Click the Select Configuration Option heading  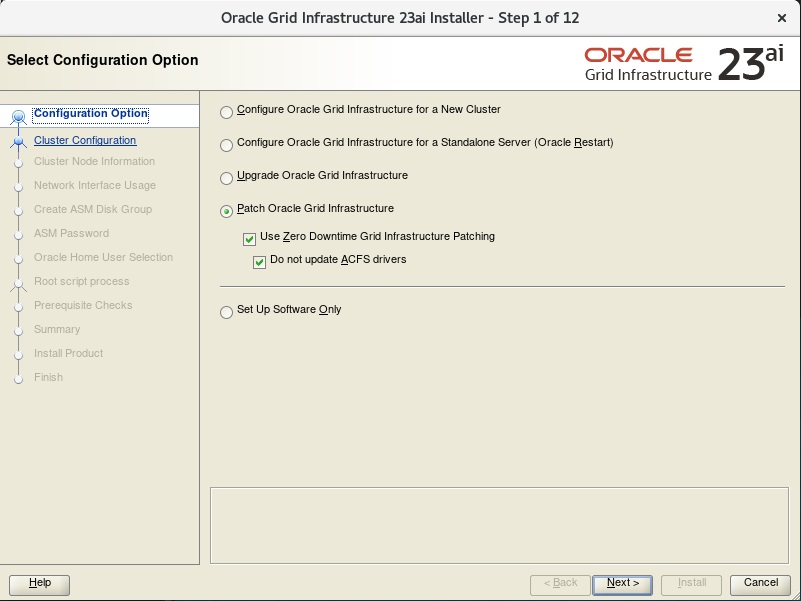click(103, 60)
